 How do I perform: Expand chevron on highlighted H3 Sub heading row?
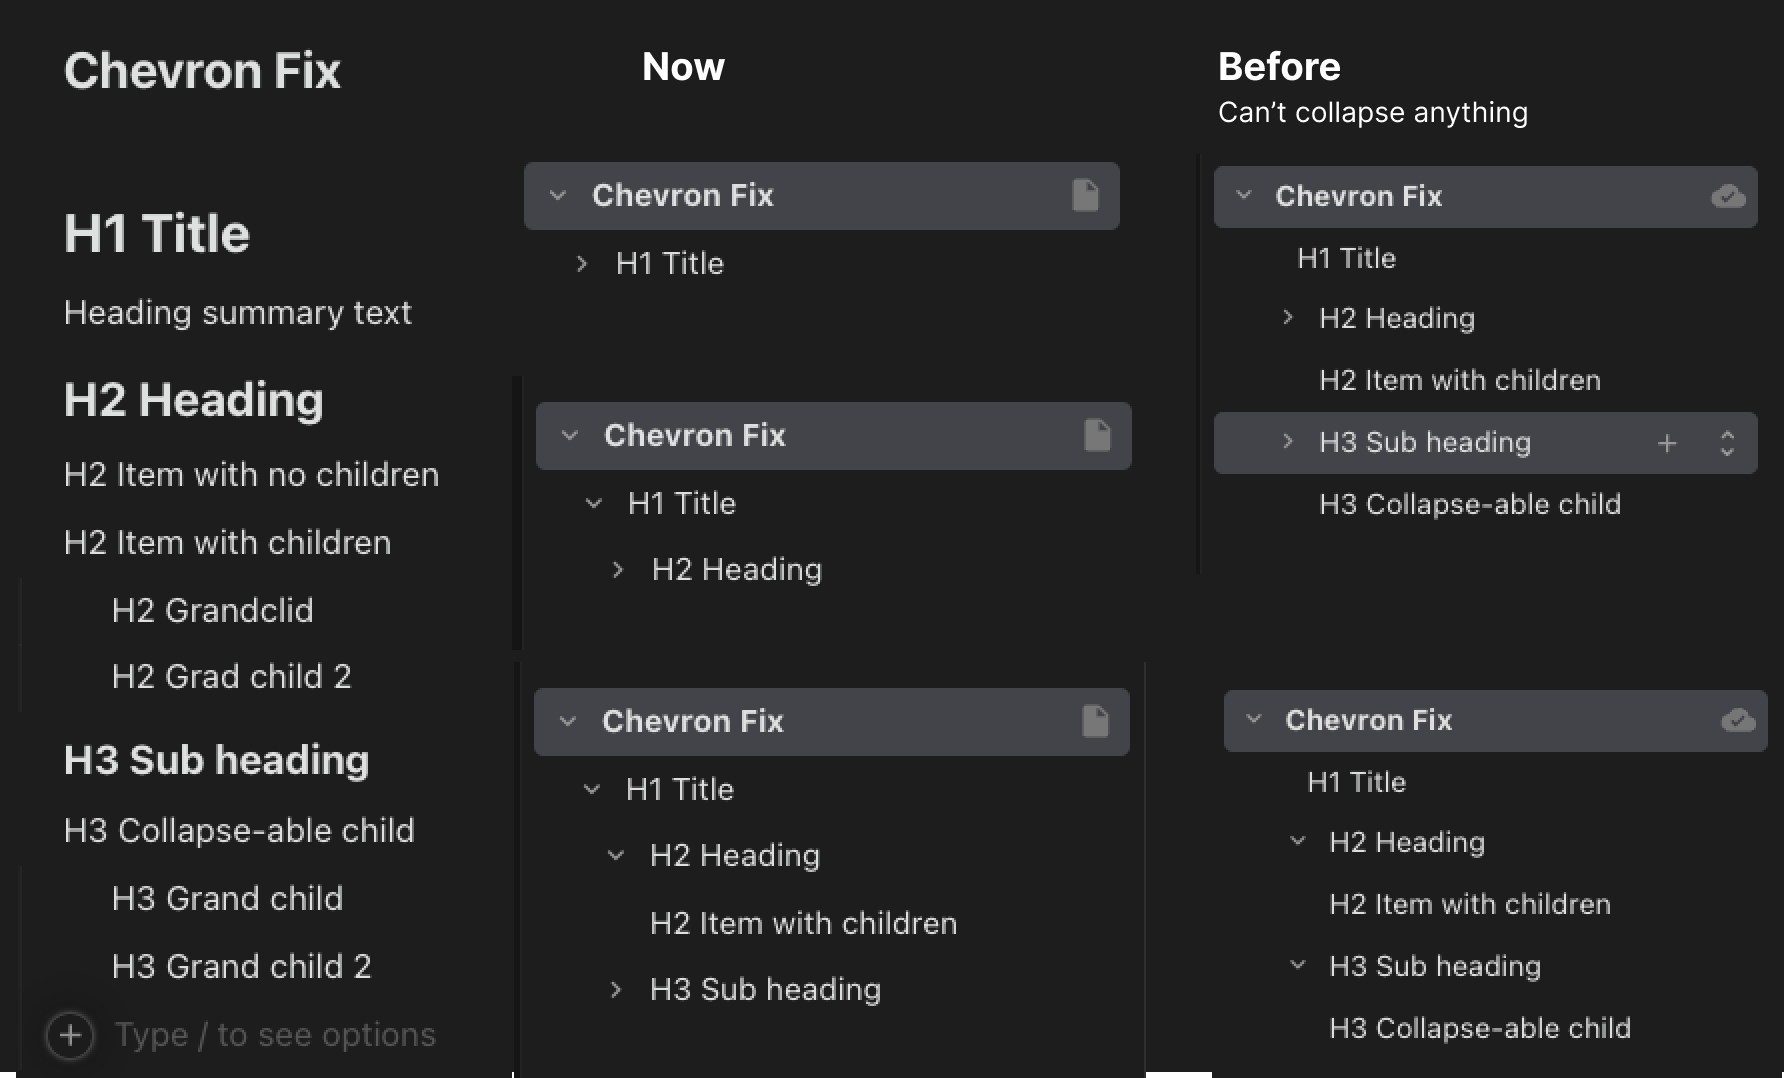[1288, 442]
